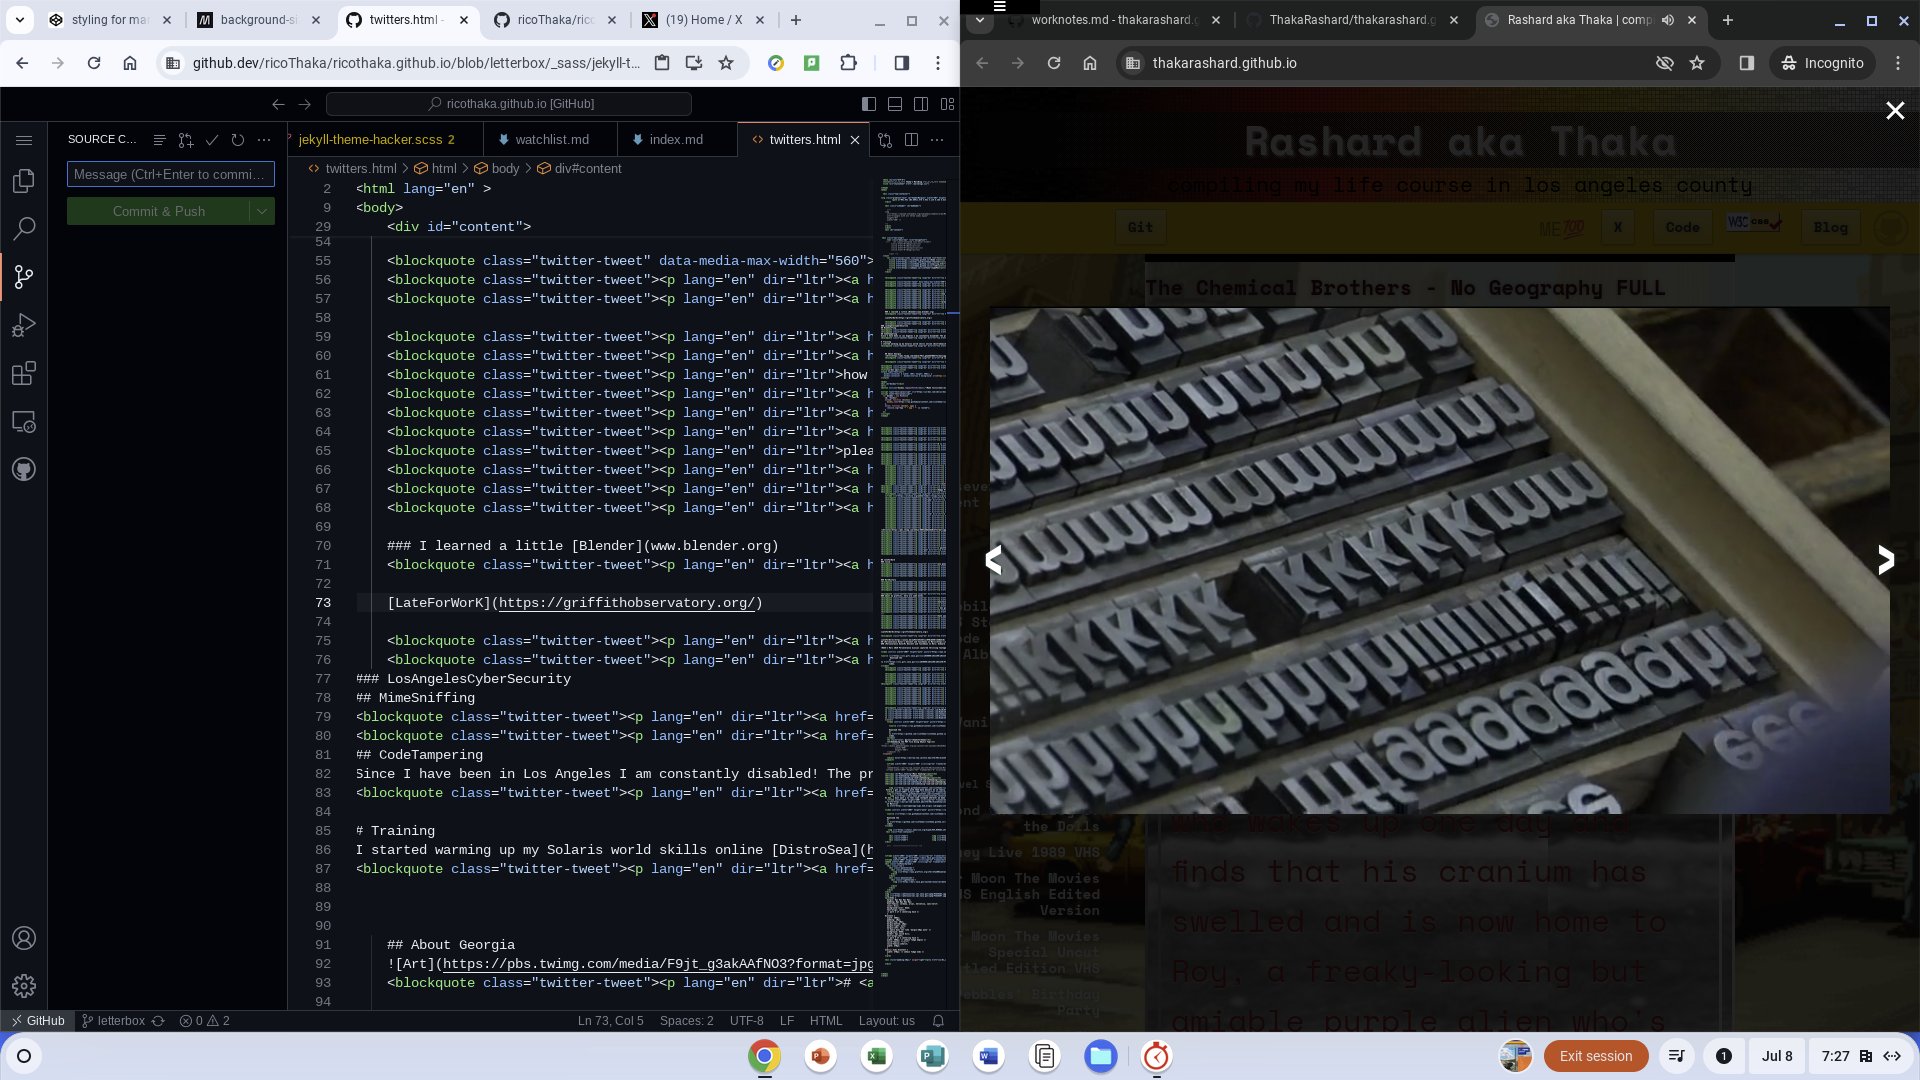
Task: Open the Extensions view icon
Action: [x=24, y=373]
